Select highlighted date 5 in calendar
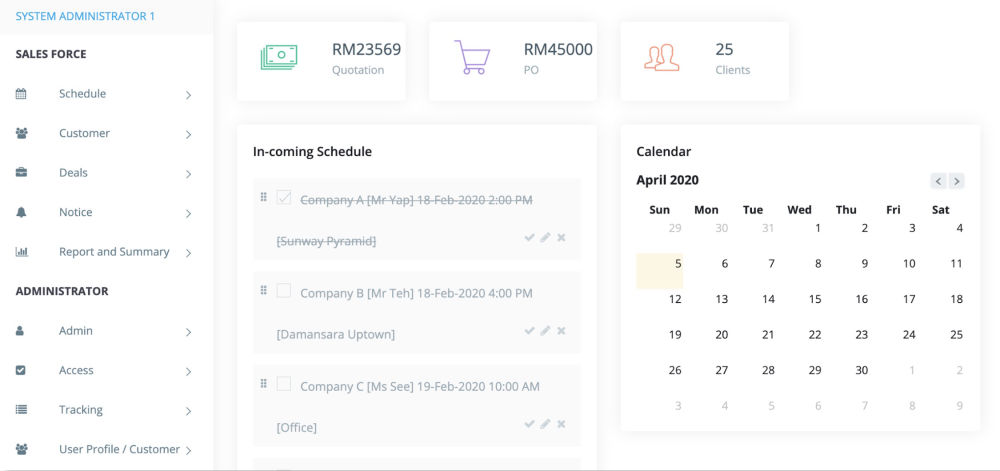1000x471 pixels. (x=678, y=264)
